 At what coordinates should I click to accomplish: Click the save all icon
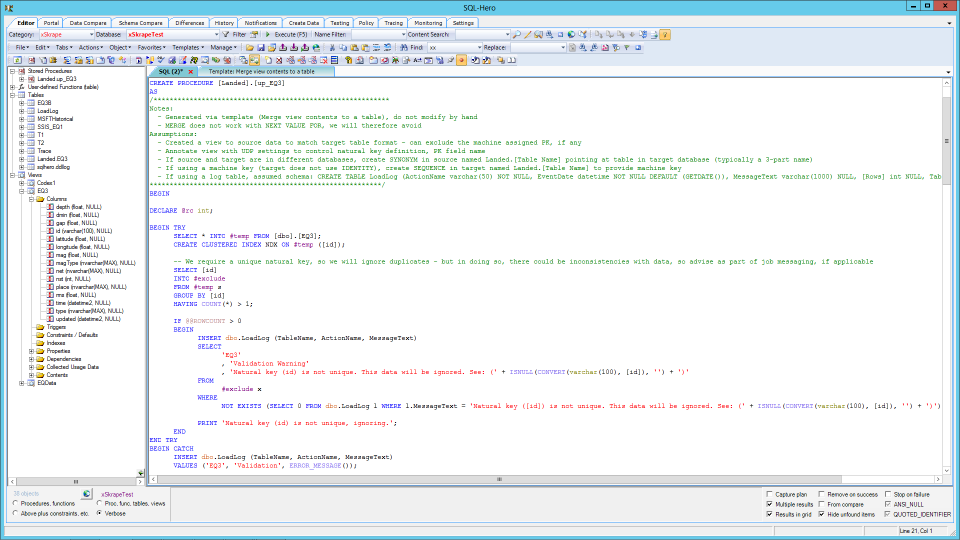[272, 47]
